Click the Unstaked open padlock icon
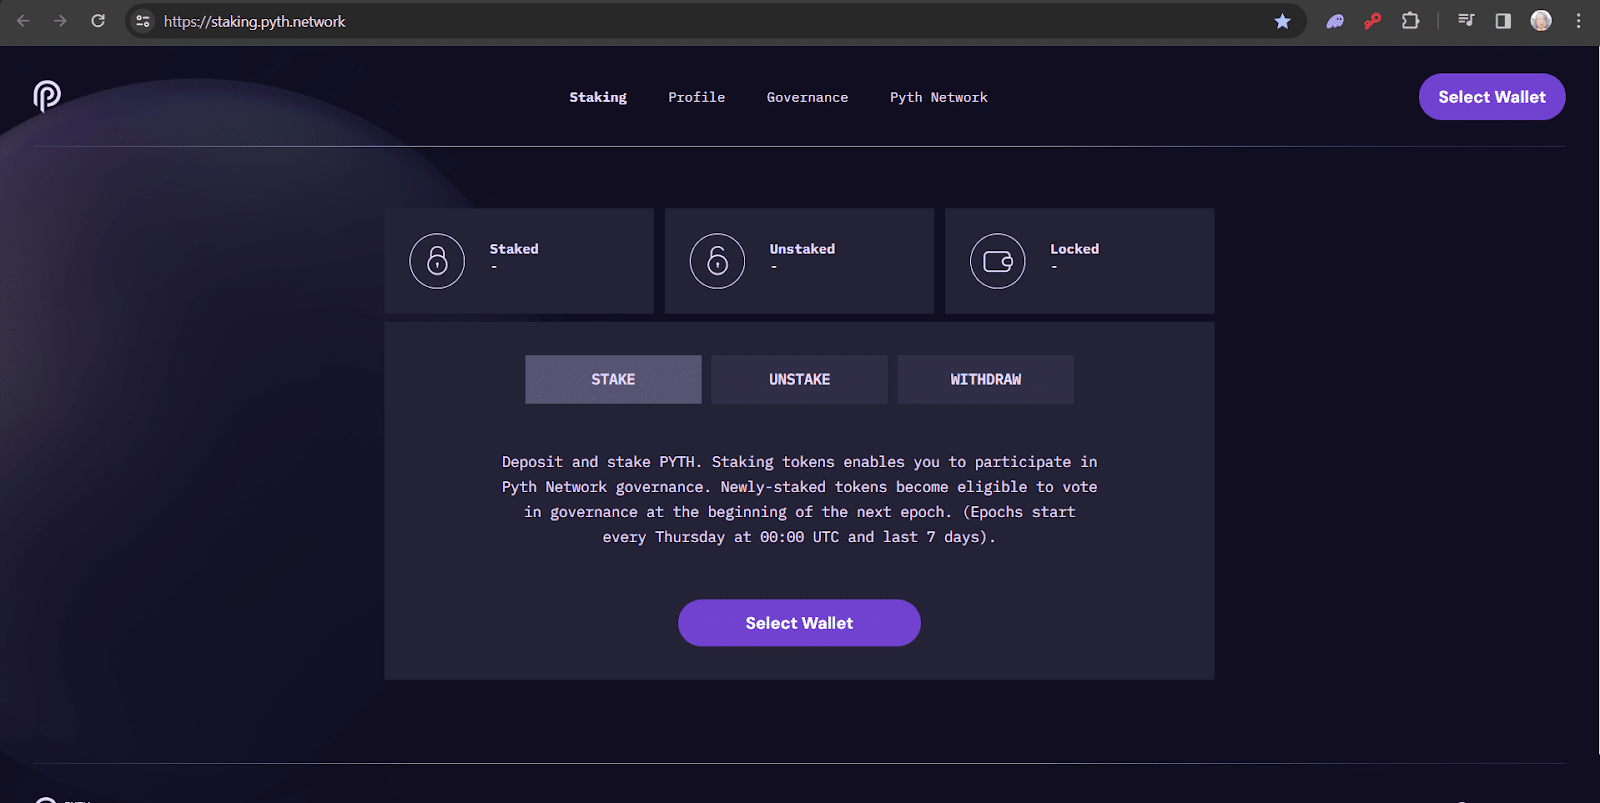Viewport: 1600px width, 803px height. pyautogui.click(x=717, y=261)
